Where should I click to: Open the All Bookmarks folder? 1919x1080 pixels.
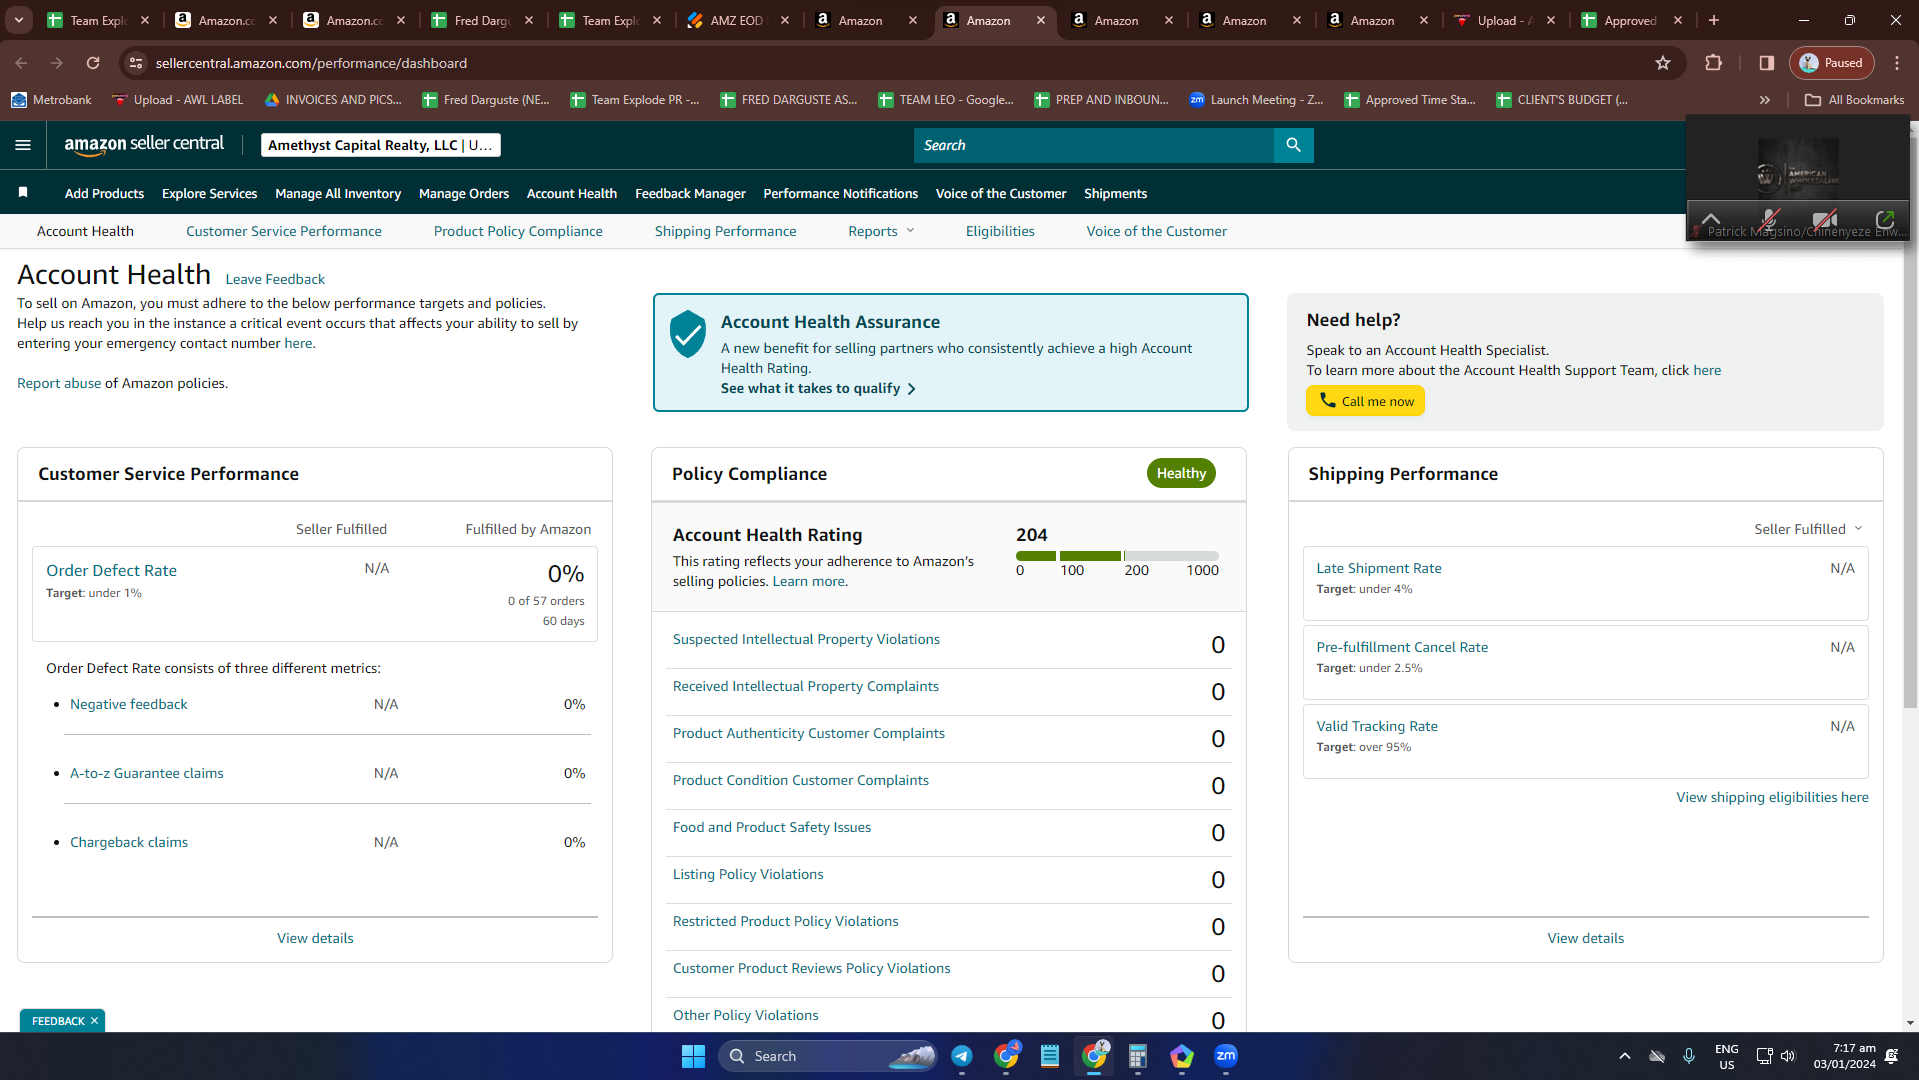[1855, 100]
